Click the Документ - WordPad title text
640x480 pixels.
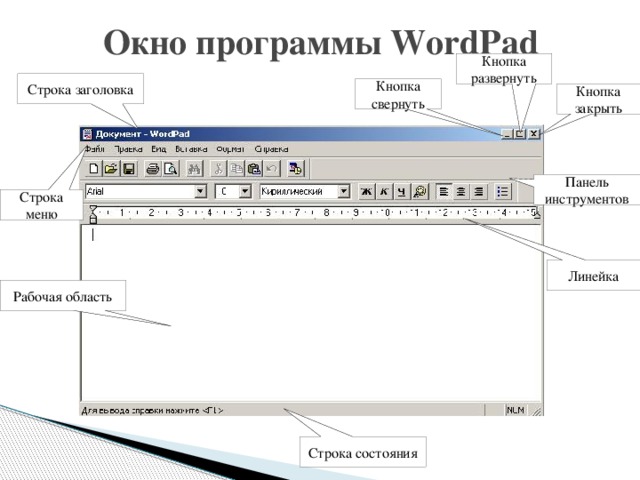(x=142, y=134)
